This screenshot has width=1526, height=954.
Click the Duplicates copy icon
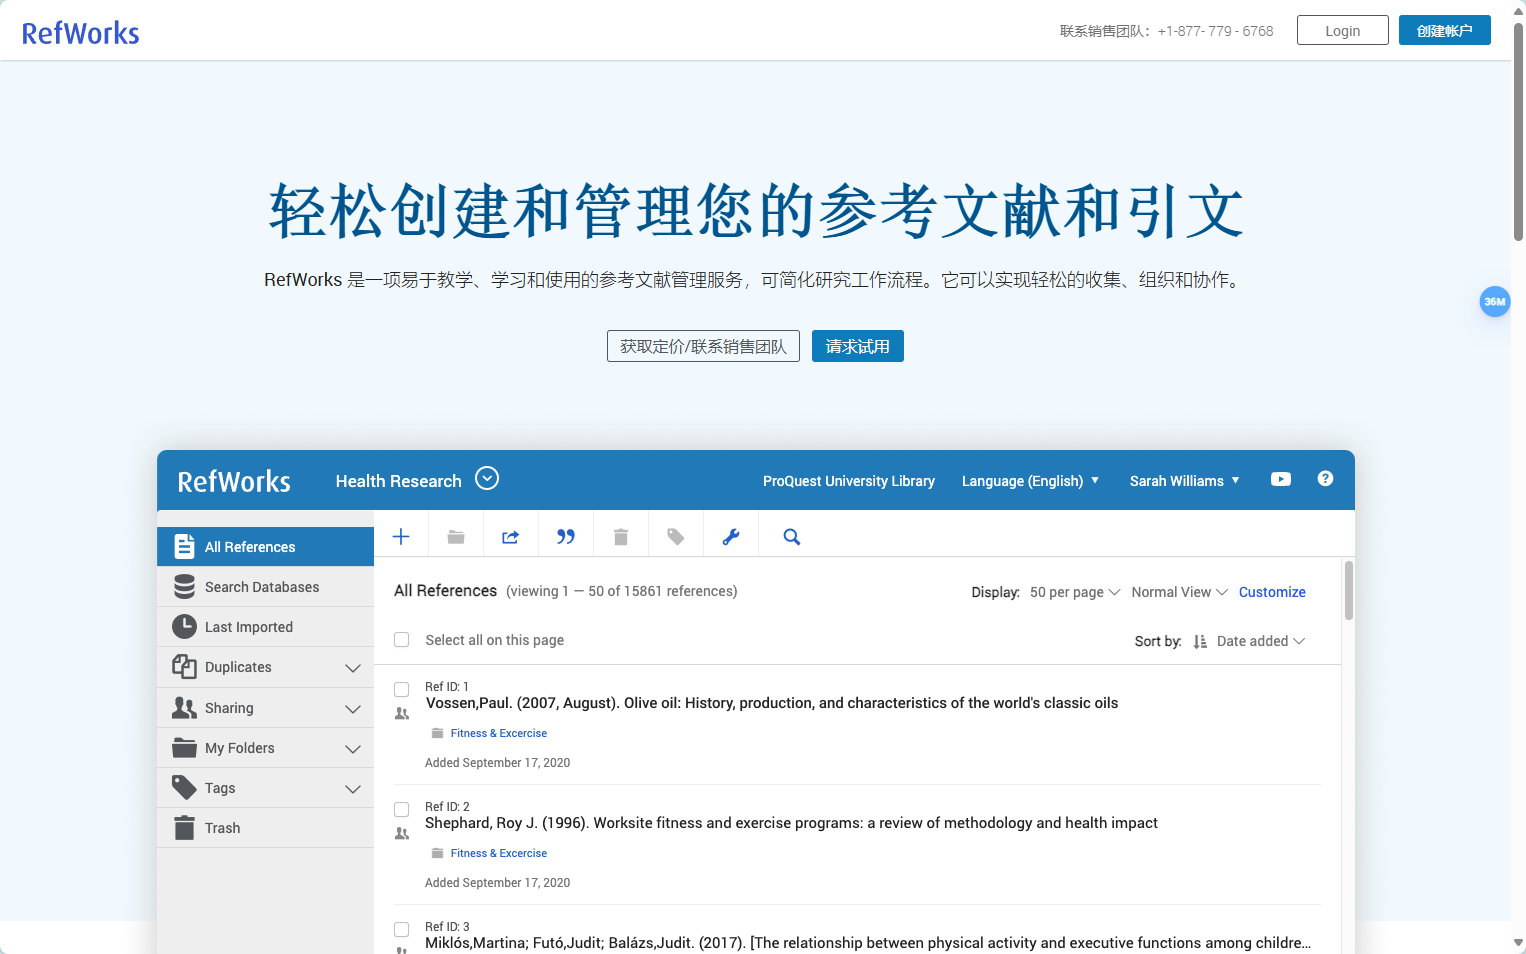point(184,666)
